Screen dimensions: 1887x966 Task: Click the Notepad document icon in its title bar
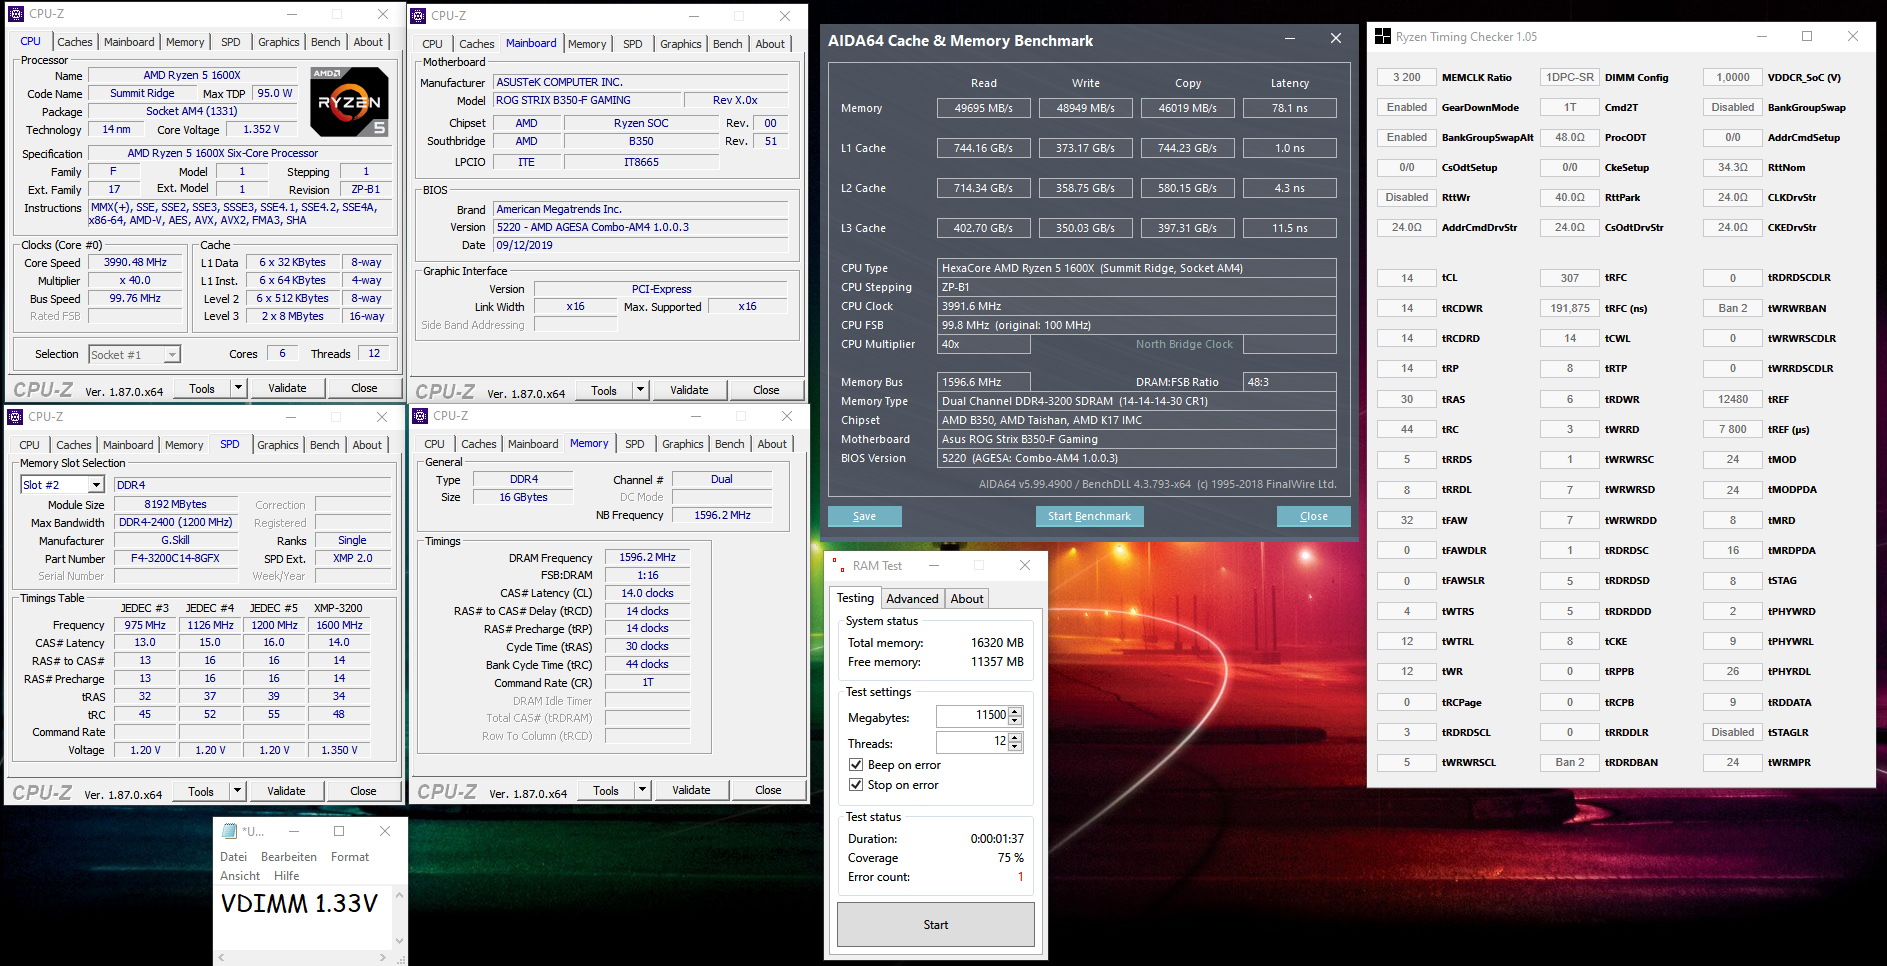[230, 831]
